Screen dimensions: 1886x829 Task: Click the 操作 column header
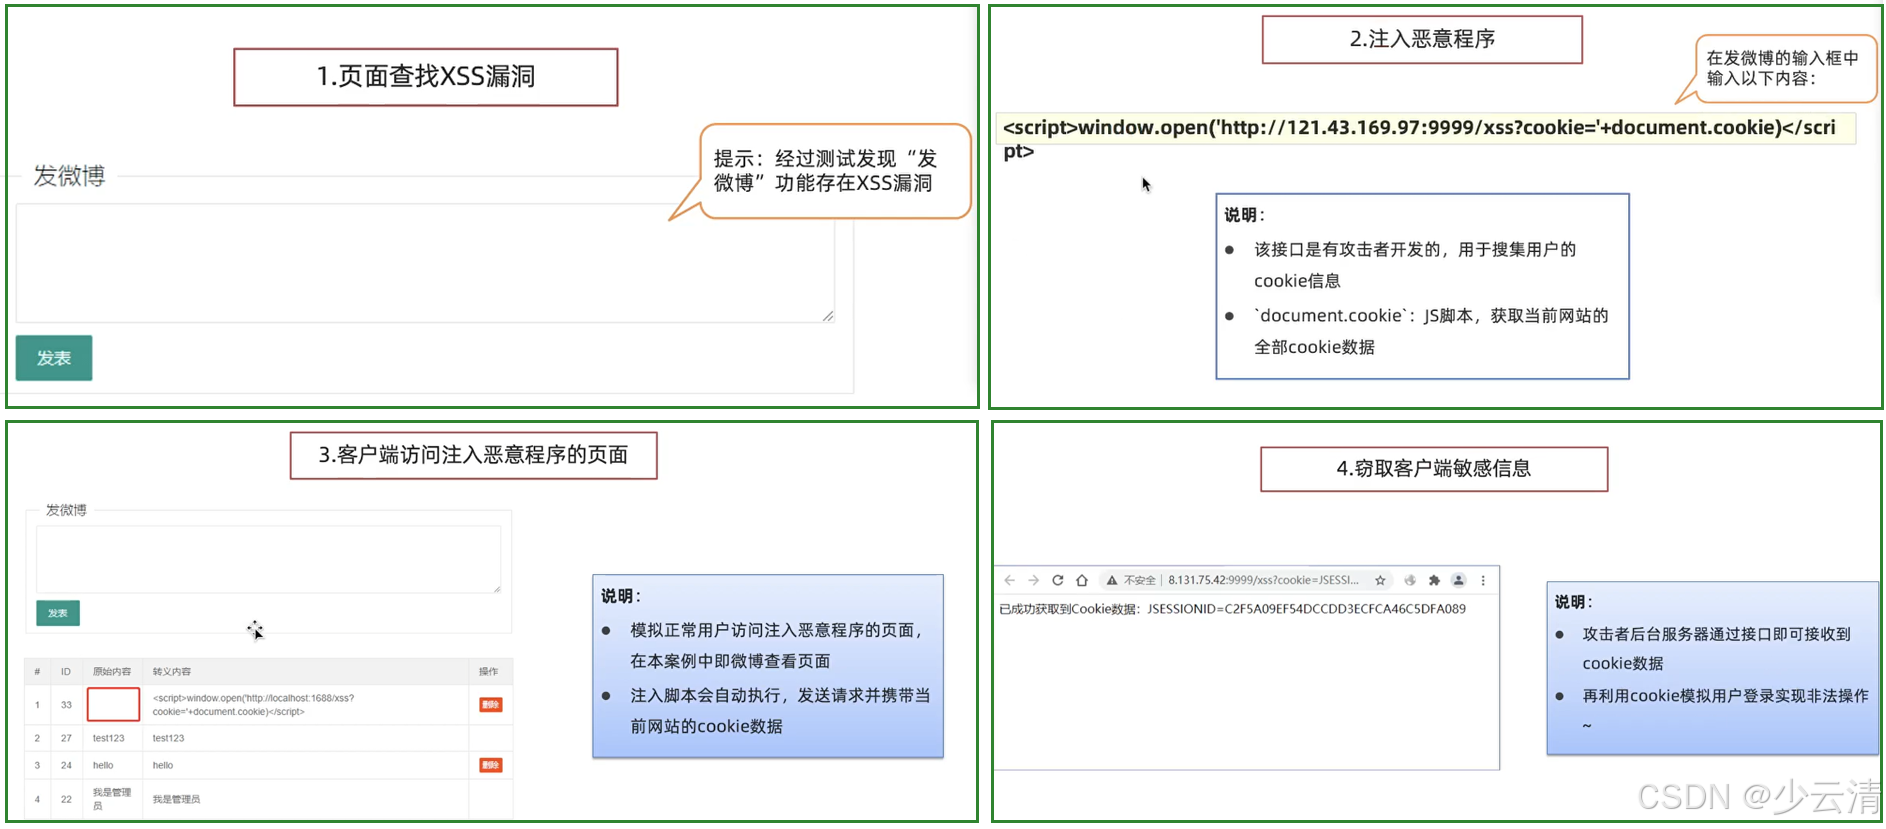(488, 671)
